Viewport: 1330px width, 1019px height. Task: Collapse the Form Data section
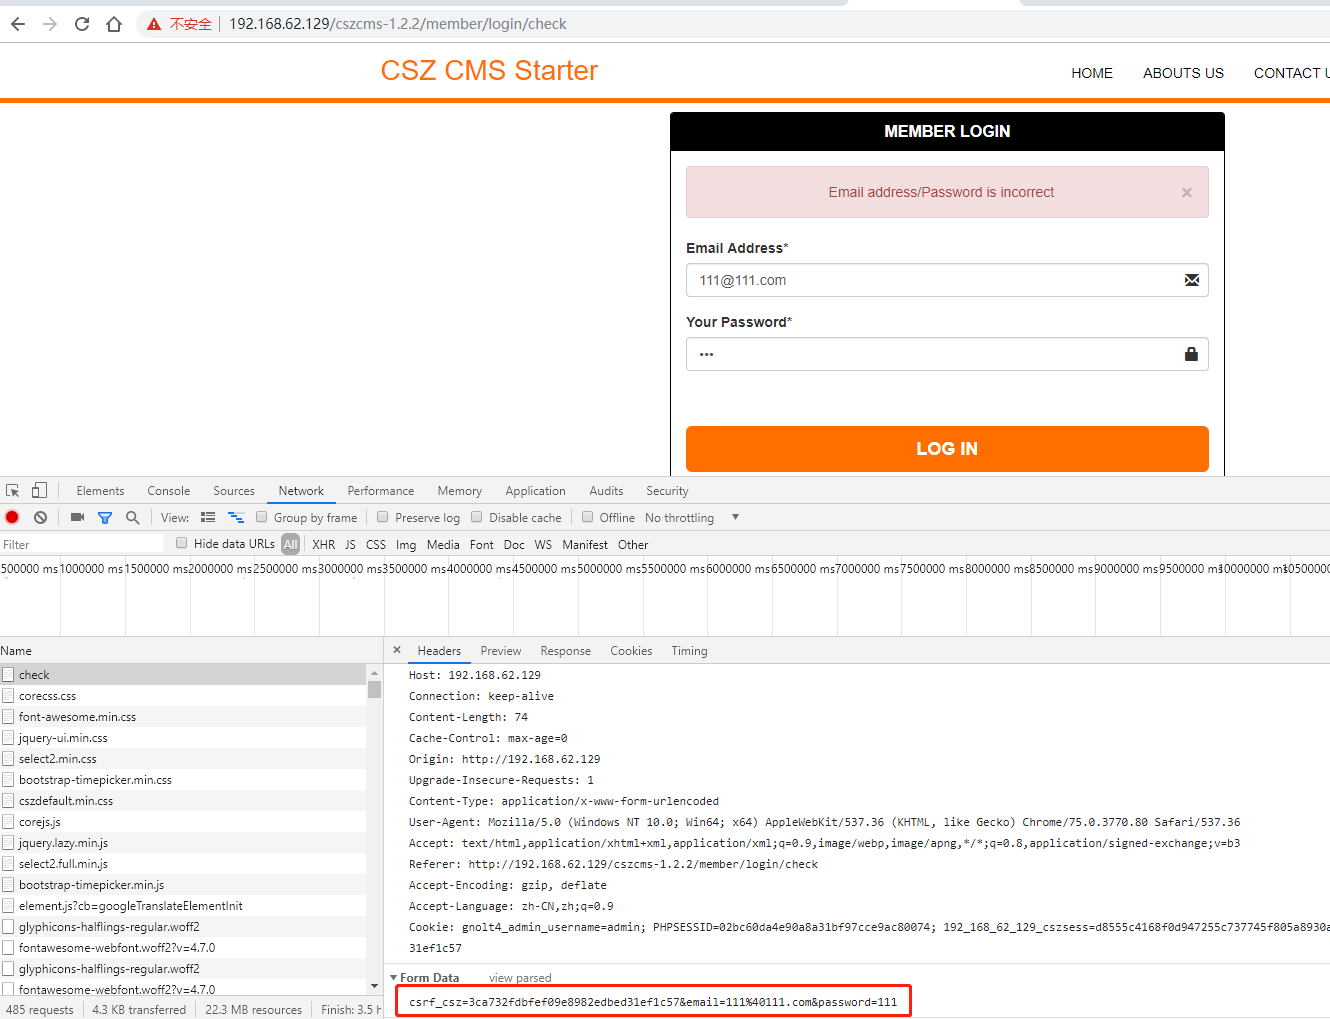394,978
